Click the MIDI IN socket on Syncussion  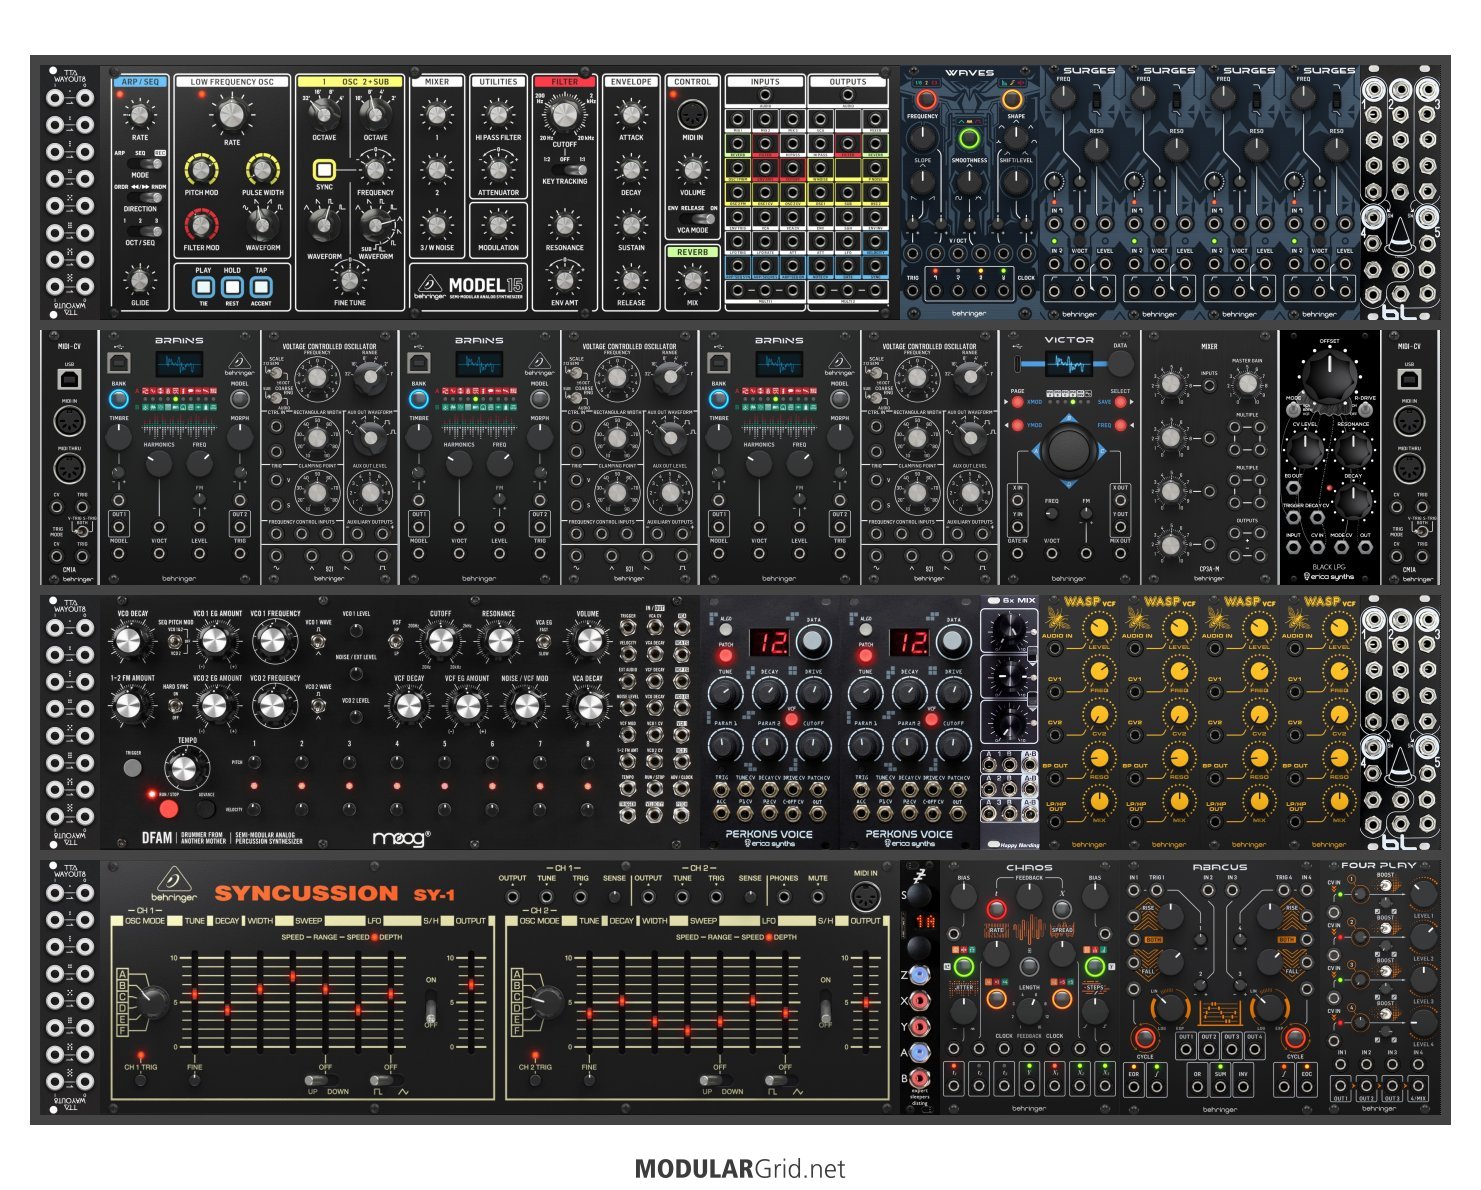click(866, 897)
